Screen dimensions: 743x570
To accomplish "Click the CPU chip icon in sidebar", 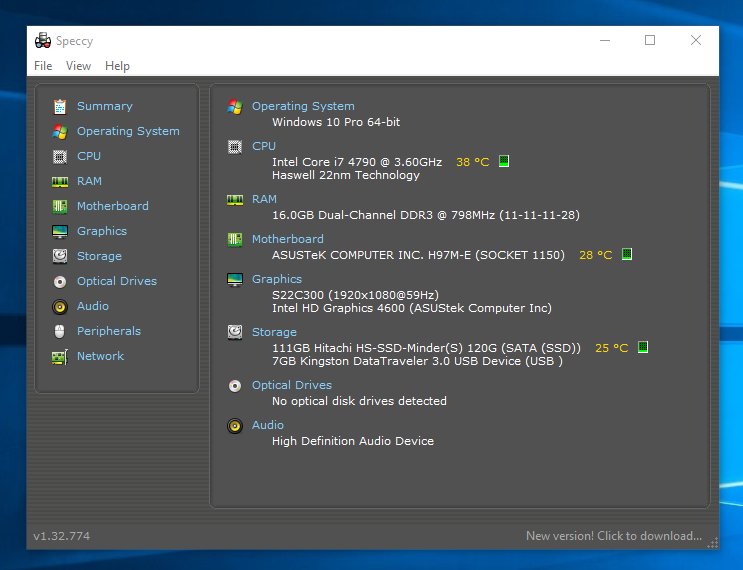I will click(59, 156).
